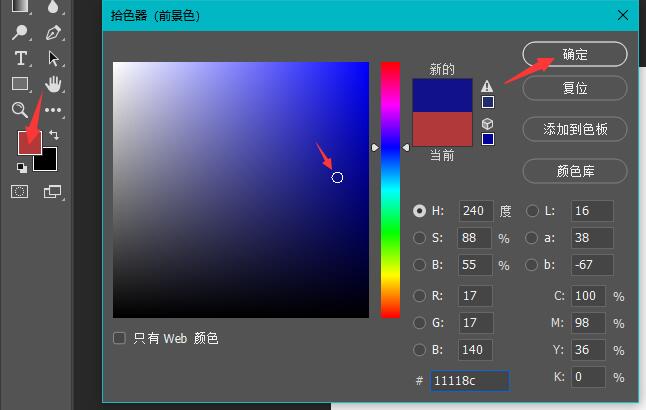Screen dimensions: 646x410
Task: Click the in-gamut color swatch under the warning
Action: (x=488, y=102)
